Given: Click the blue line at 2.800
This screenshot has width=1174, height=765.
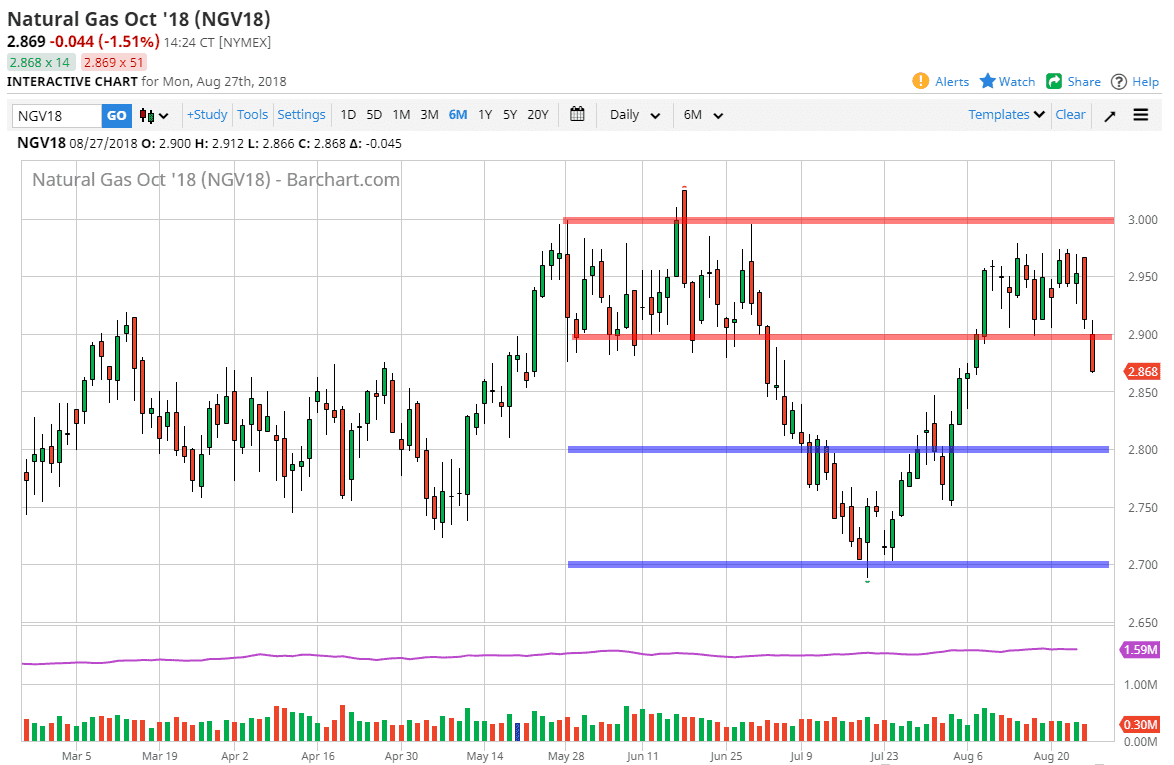Looking at the screenshot, I should tap(839, 450).
